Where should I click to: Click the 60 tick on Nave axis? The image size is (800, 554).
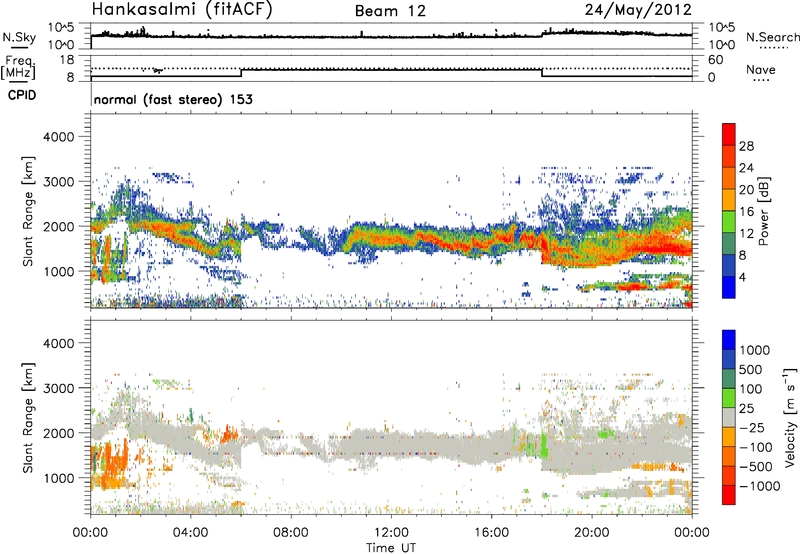[715, 60]
